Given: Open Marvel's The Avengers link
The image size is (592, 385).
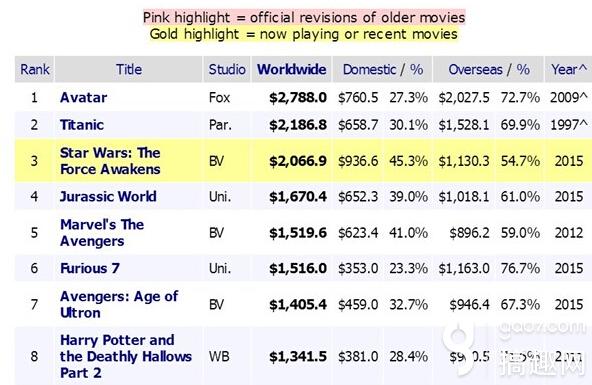Looking at the screenshot, I should click(102, 233).
